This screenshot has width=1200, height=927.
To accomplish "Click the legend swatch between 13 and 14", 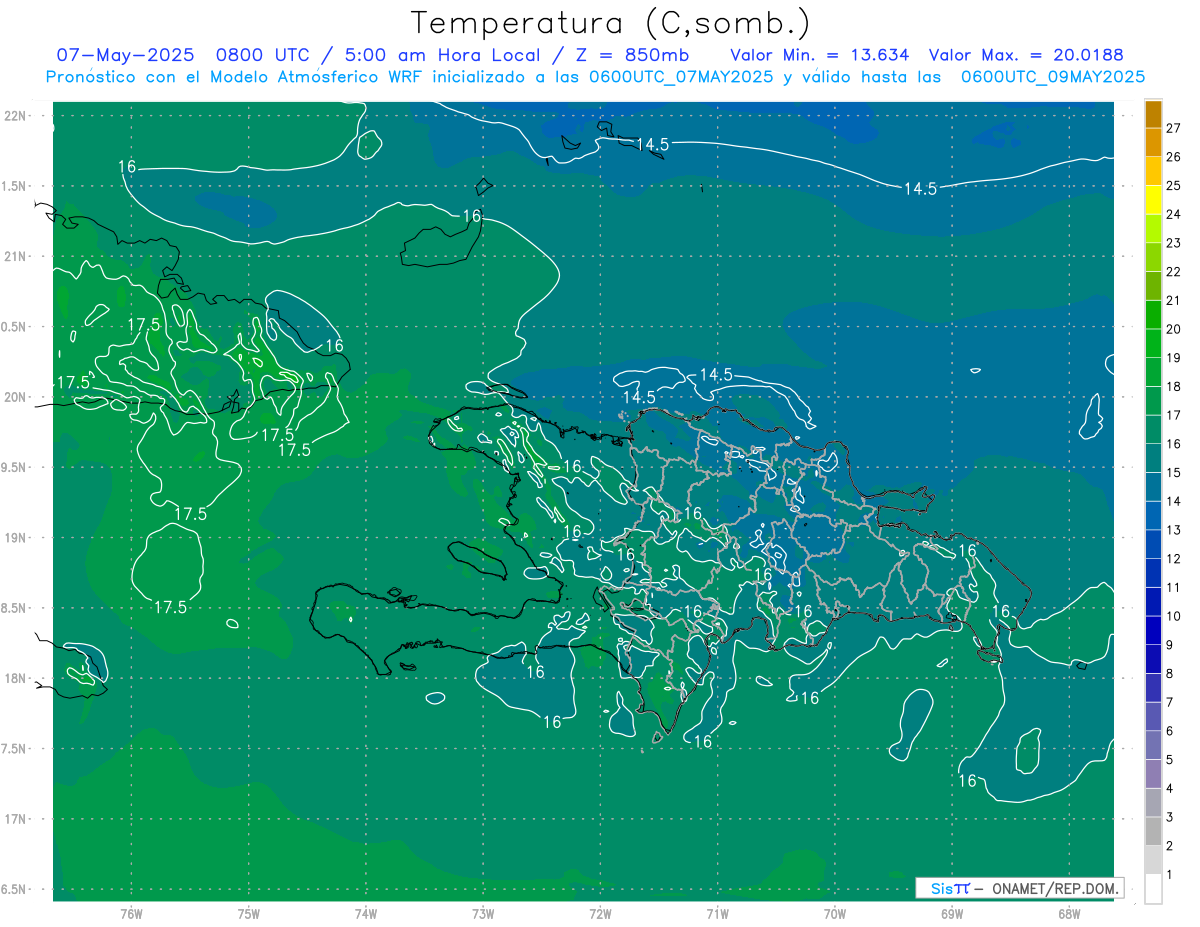I will (1154, 516).
